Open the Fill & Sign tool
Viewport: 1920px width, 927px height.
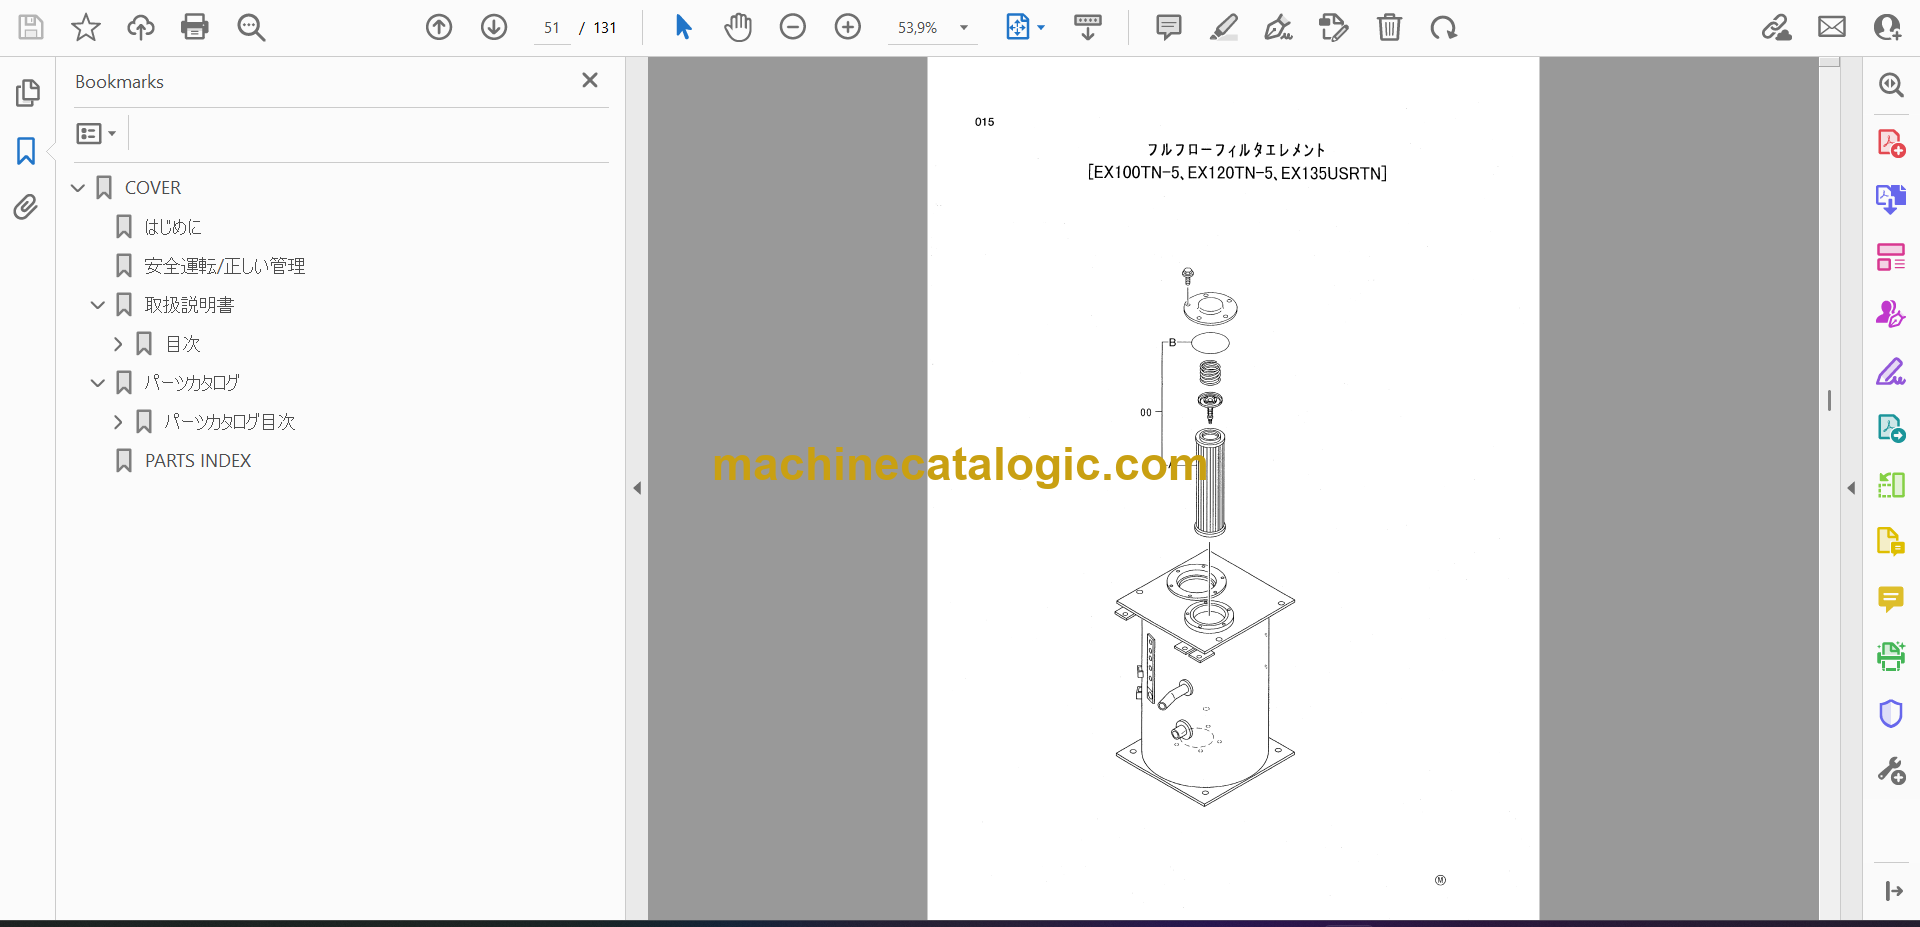(1891, 372)
